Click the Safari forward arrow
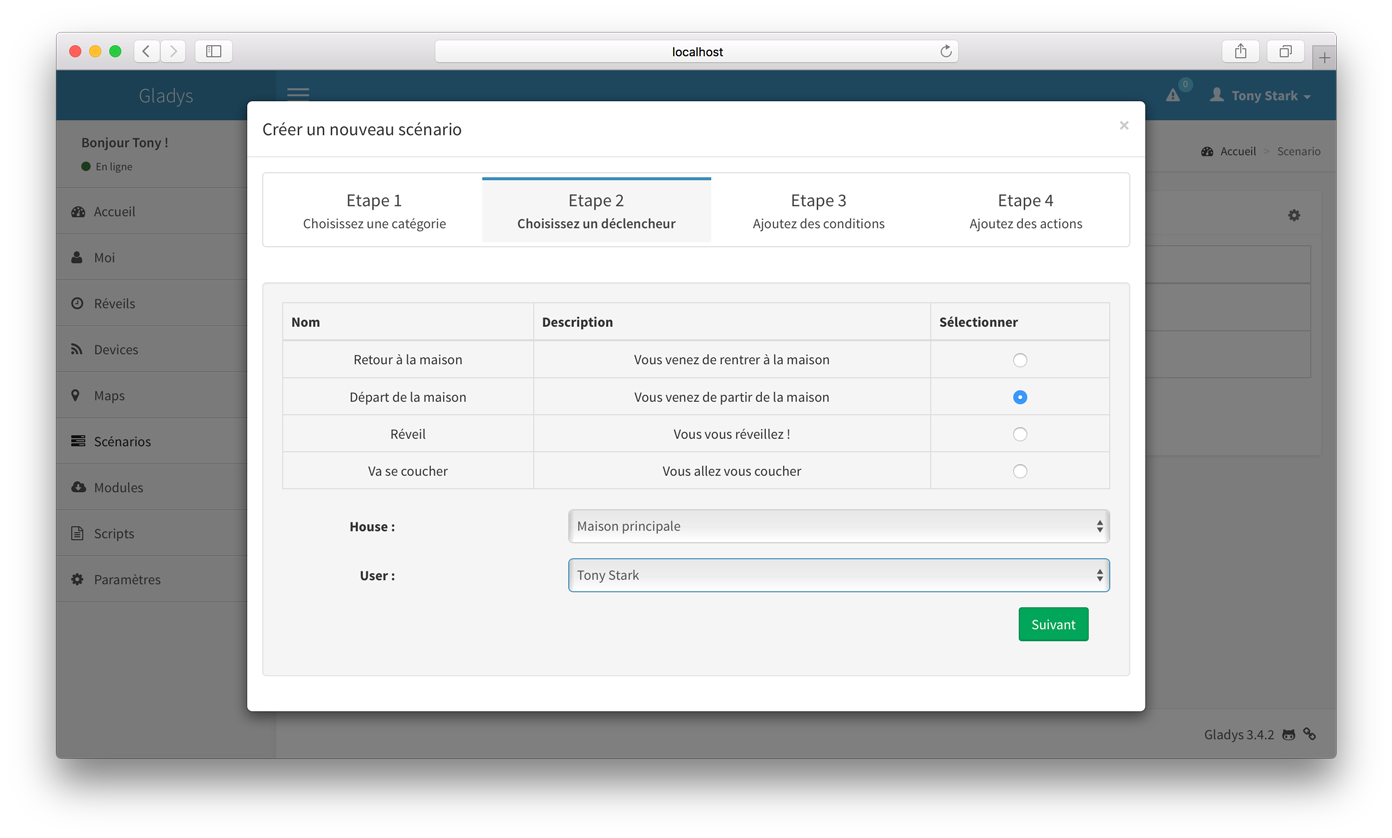Viewport: 1392px width, 838px height. click(173, 51)
